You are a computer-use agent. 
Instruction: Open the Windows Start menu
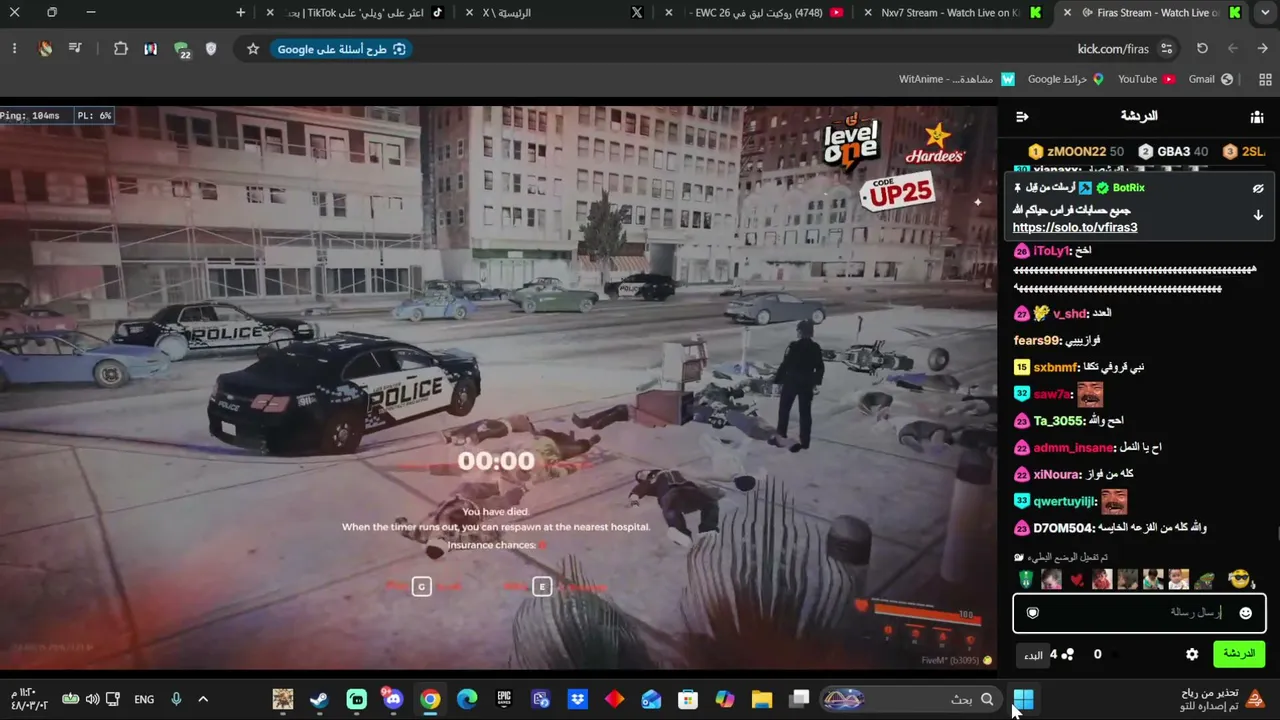tap(1023, 699)
